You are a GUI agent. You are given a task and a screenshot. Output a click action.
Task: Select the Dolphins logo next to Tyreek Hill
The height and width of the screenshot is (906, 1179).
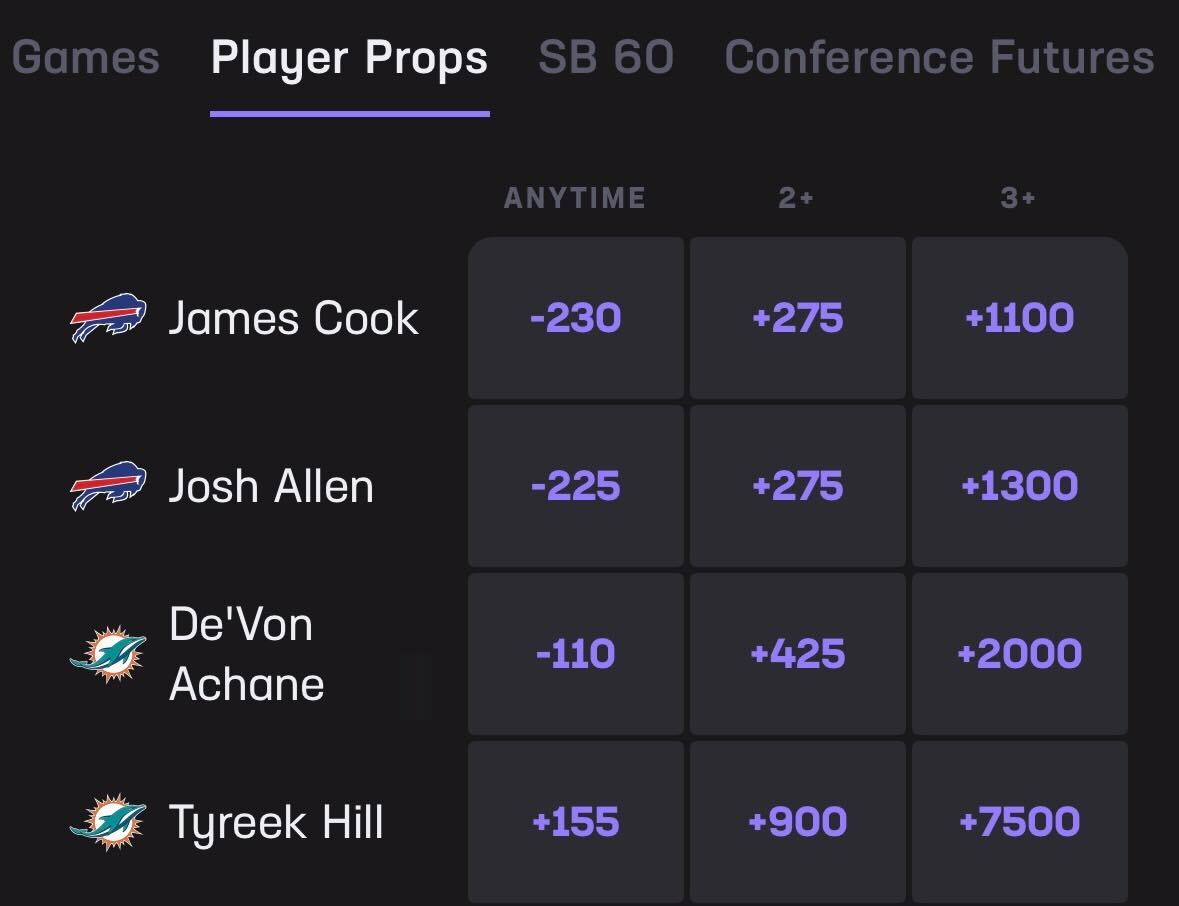(110, 822)
